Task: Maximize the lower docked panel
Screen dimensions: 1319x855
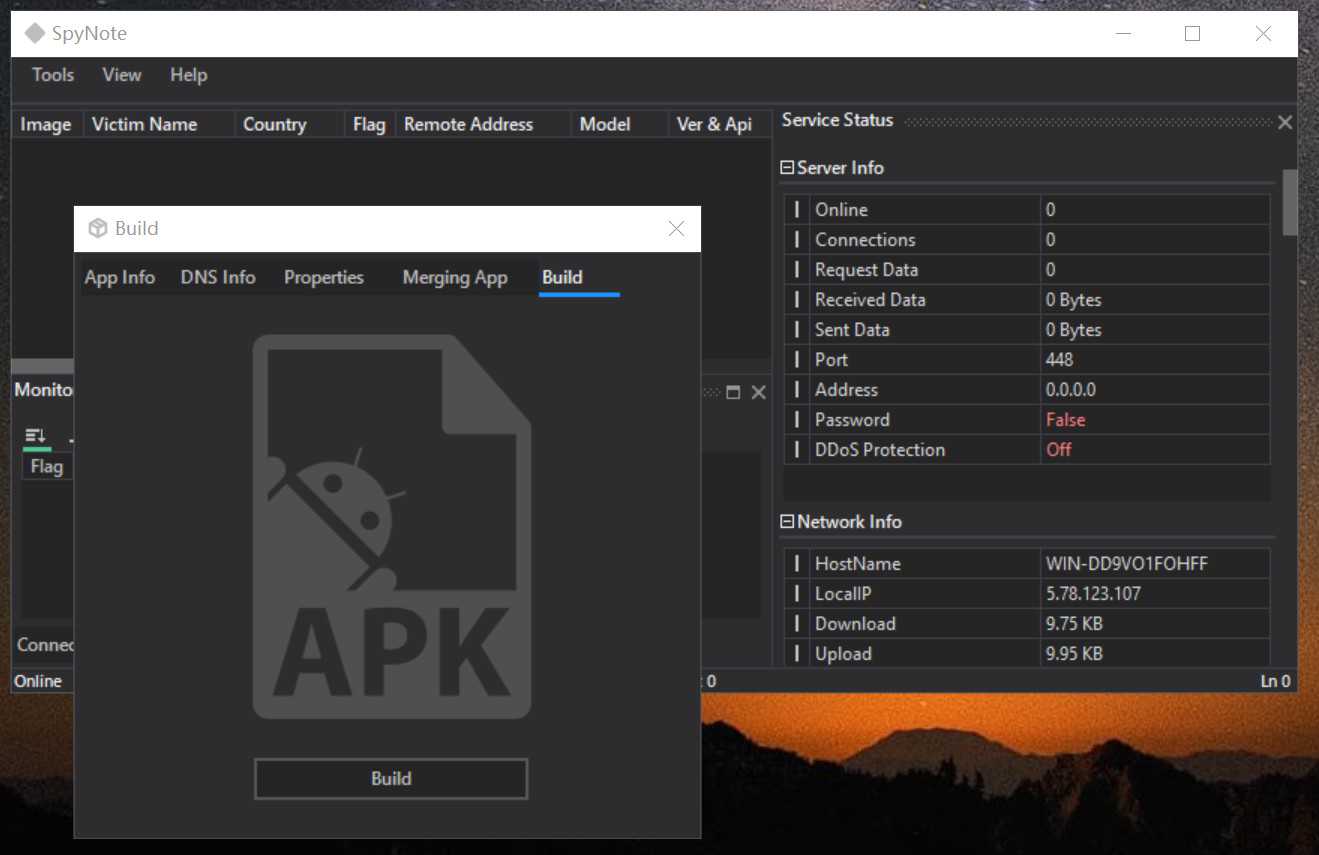Action: [733, 393]
